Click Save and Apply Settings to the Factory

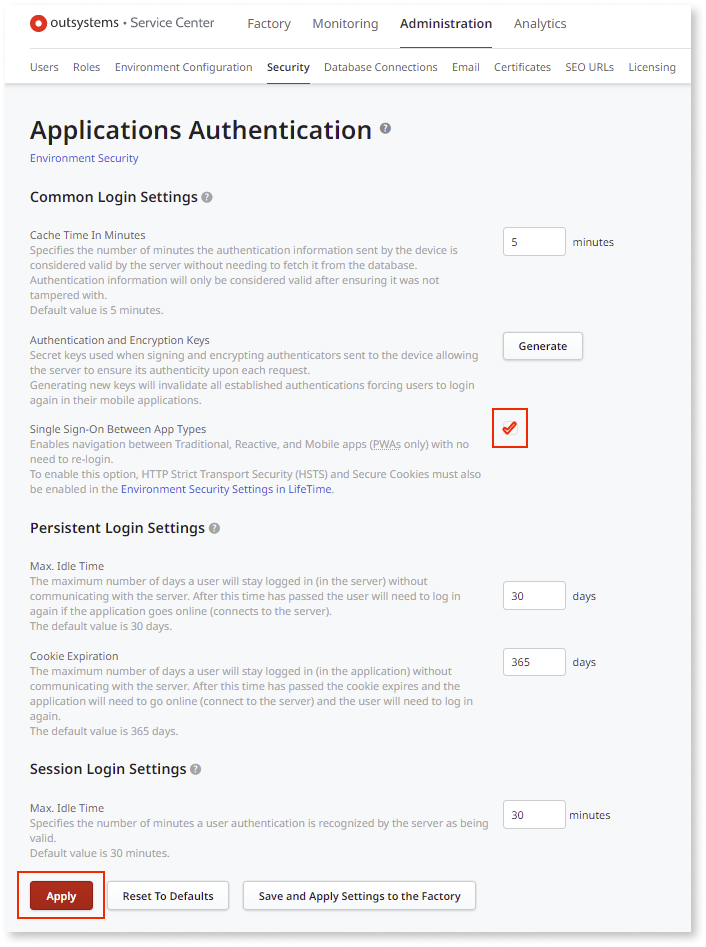point(359,896)
